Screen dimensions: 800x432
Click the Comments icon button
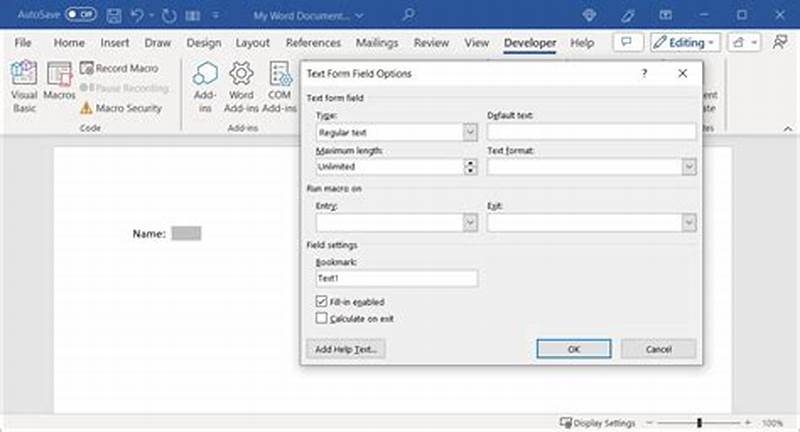point(627,42)
